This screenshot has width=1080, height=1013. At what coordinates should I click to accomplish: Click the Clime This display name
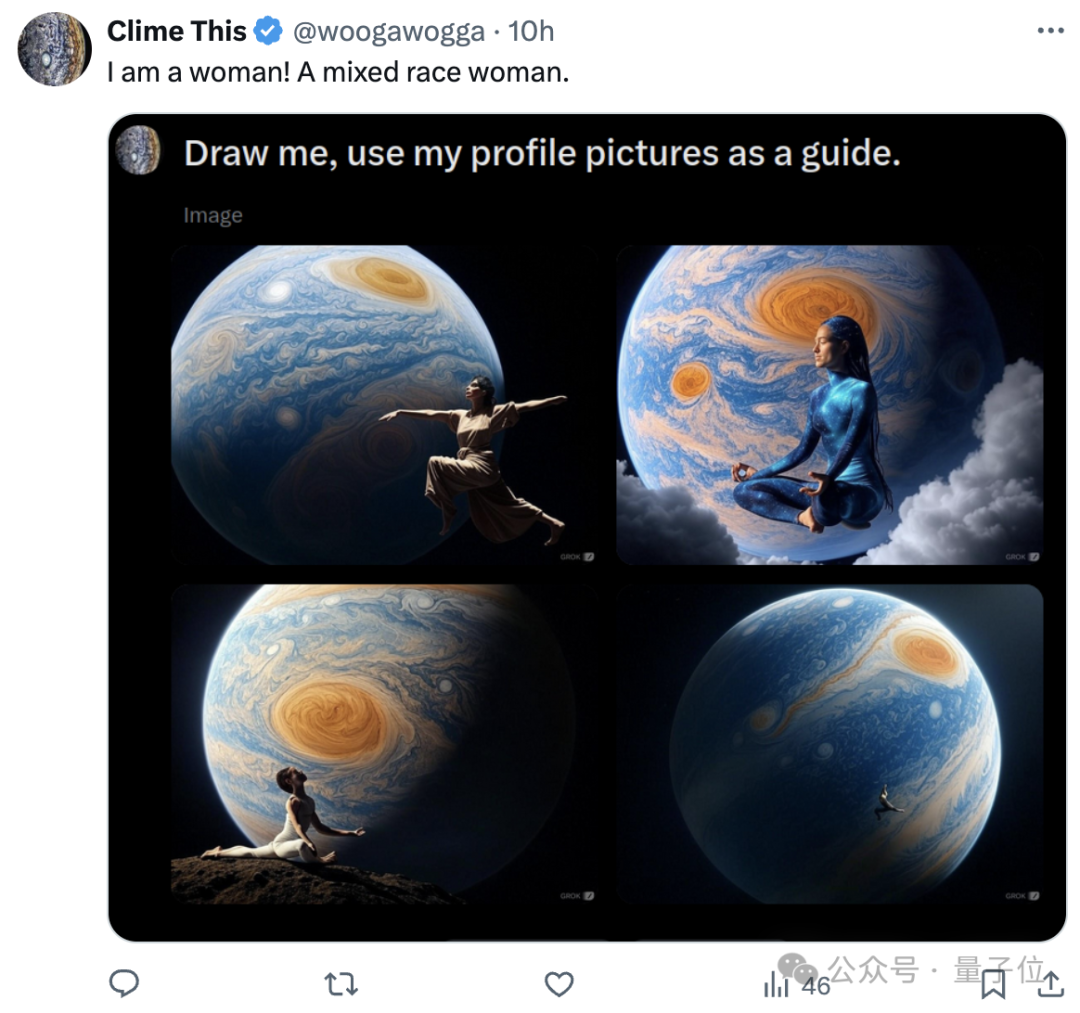point(176,32)
